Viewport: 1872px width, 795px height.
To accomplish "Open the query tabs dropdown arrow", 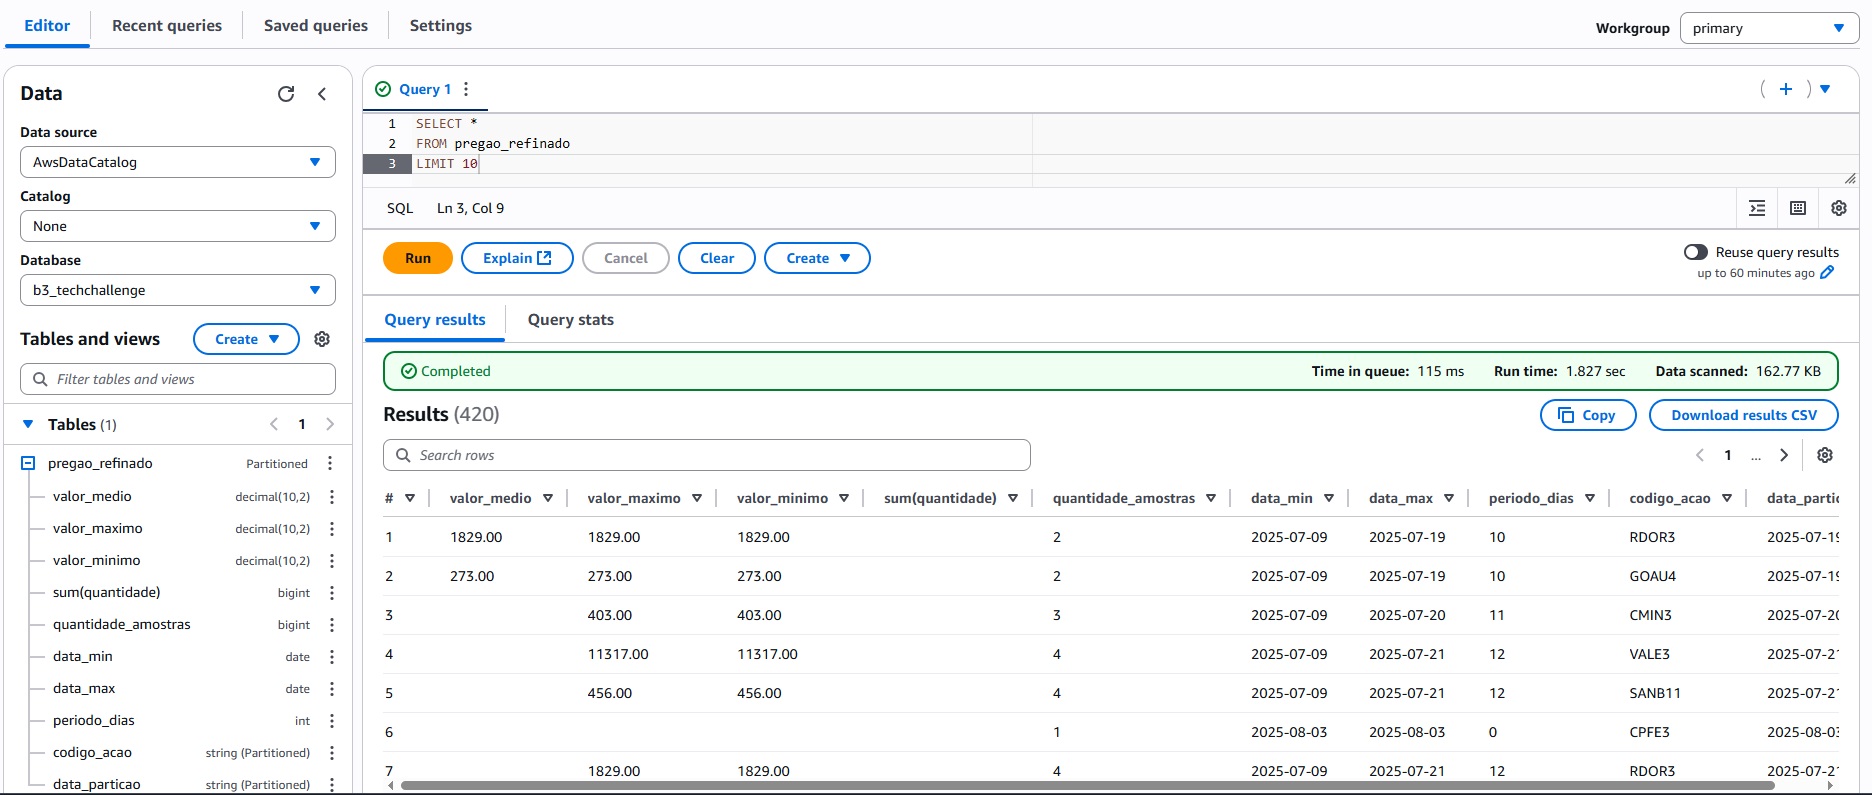I will (x=1825, y=89).
